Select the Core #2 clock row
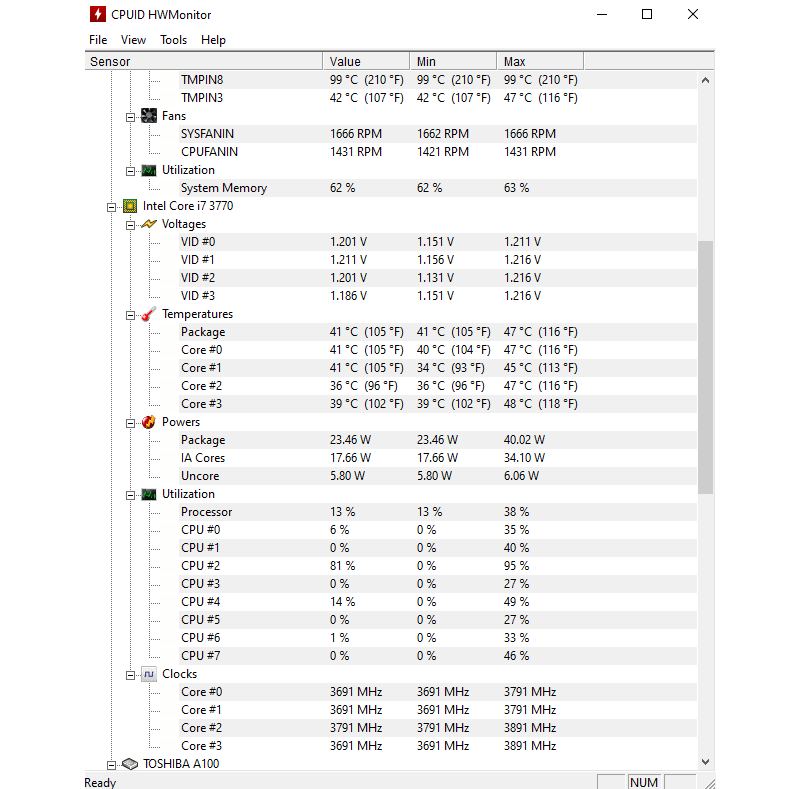The image size is (801, 789). click(x=438, y=728)
